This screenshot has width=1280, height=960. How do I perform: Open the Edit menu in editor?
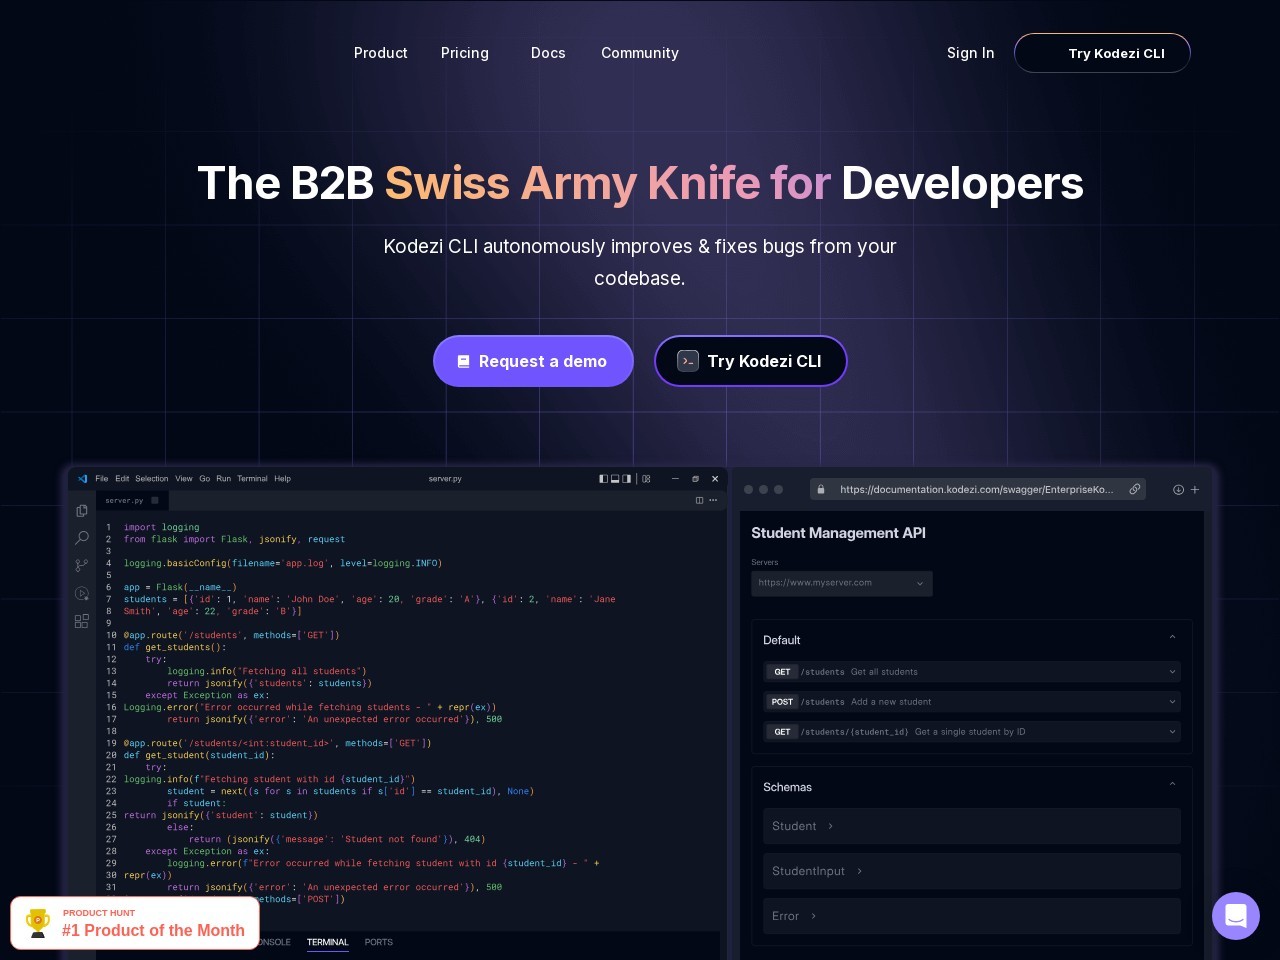(x=122, y=479)
